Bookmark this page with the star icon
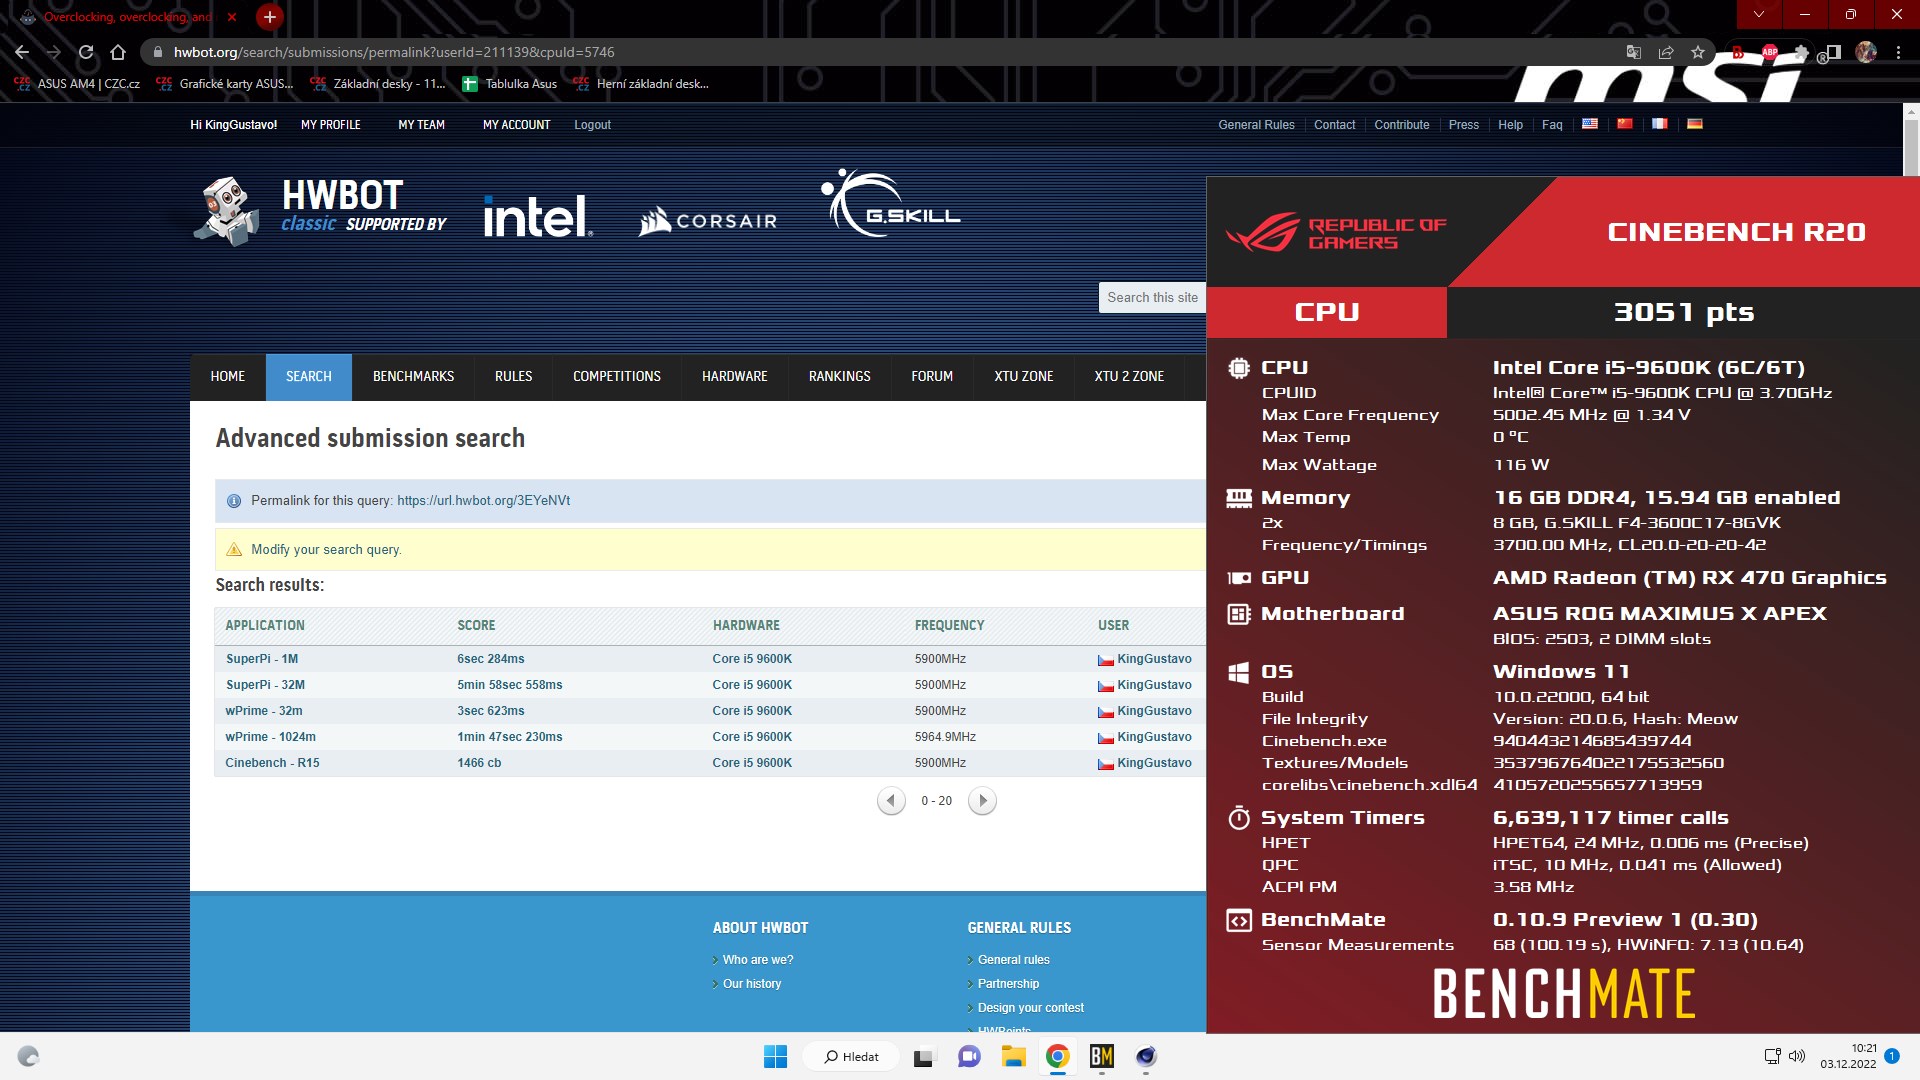The image size is (1920, 1080). tap(1698, 52)
